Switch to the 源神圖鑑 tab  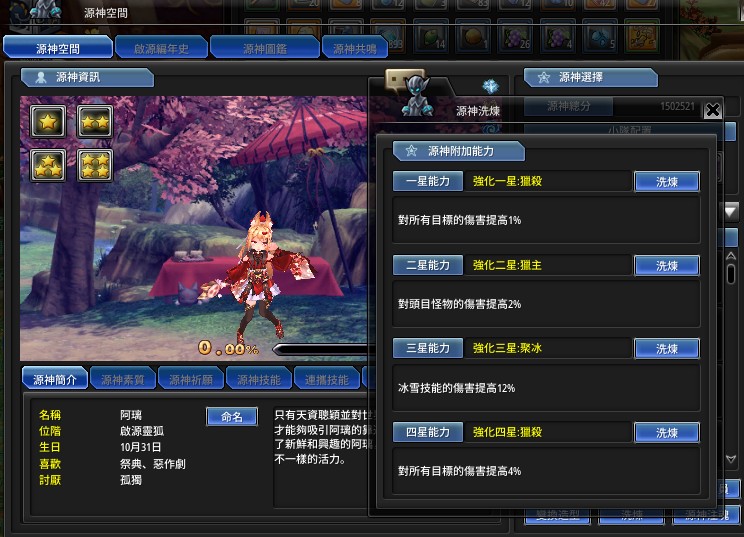click(x=265, y=48)
